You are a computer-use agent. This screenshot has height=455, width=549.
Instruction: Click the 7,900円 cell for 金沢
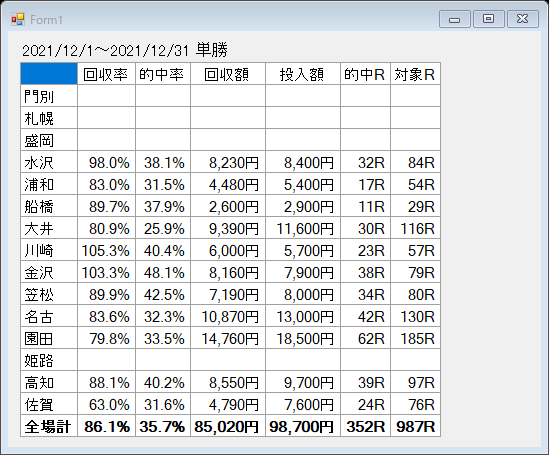pos(303,272)
